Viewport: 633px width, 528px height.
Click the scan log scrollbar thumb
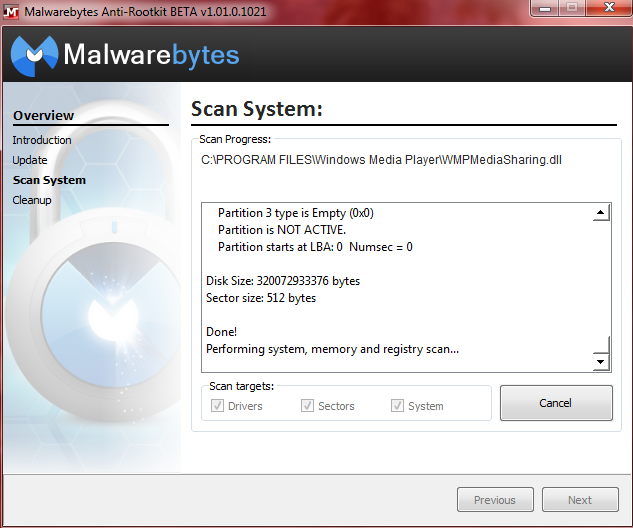coord(601,344)
